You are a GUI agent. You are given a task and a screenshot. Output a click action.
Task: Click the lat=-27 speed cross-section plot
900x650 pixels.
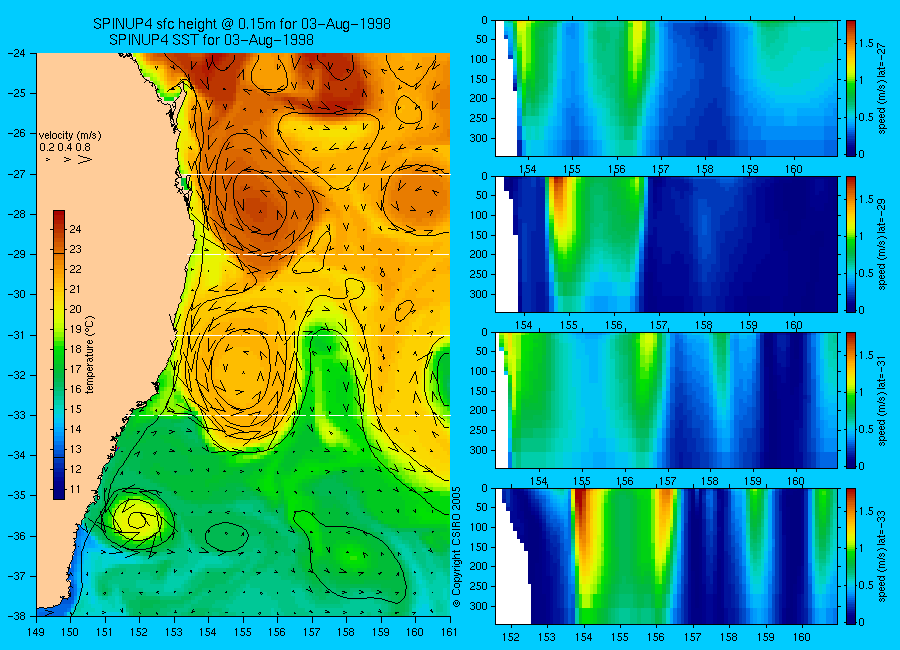pyautogui.click(x=666, y=88)
